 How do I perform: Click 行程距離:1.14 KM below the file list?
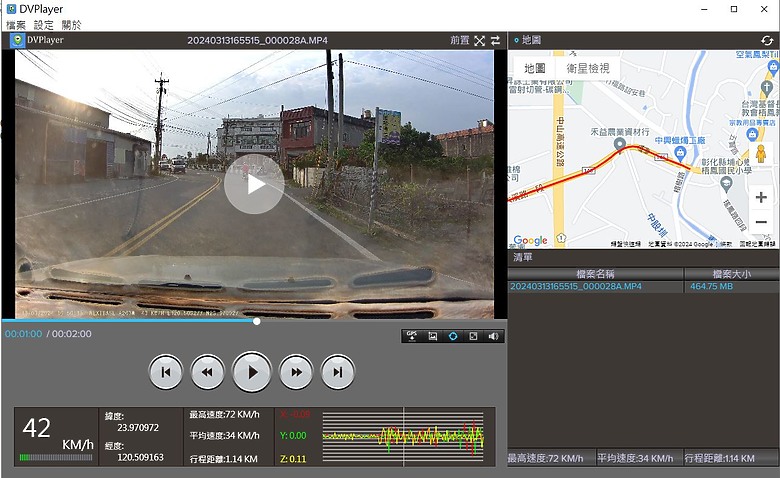[719, 458]
